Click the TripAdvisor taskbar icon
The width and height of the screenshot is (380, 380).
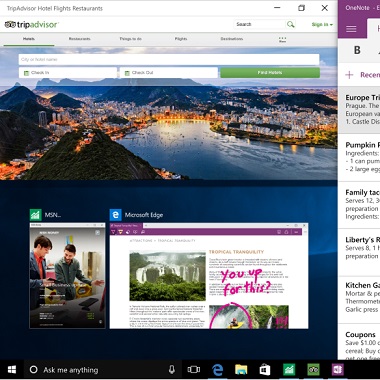pyautogui.click(x=313, y=370)
